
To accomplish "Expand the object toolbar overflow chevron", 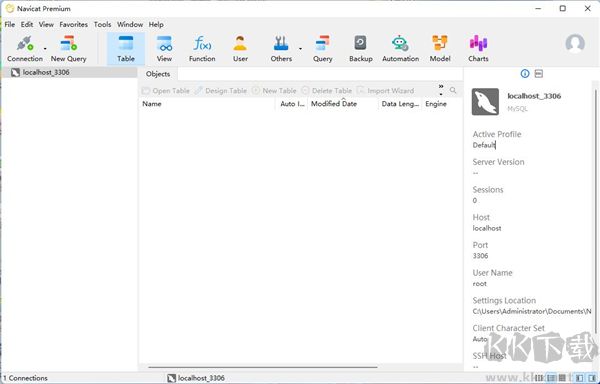I will (x=441, y=89).
